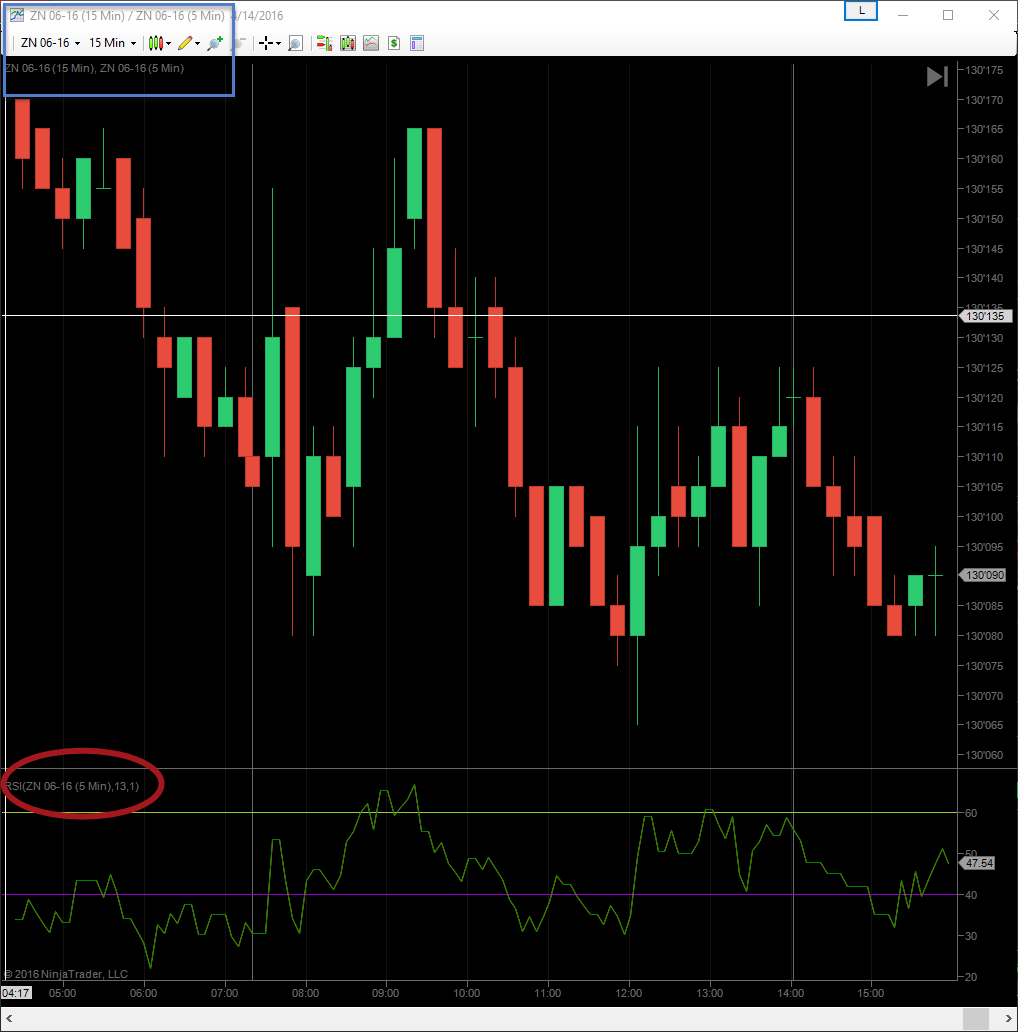Open the ZN 06-16 instrument selector
Viewport: 1018px width, 1032px height.
point(51,43)
